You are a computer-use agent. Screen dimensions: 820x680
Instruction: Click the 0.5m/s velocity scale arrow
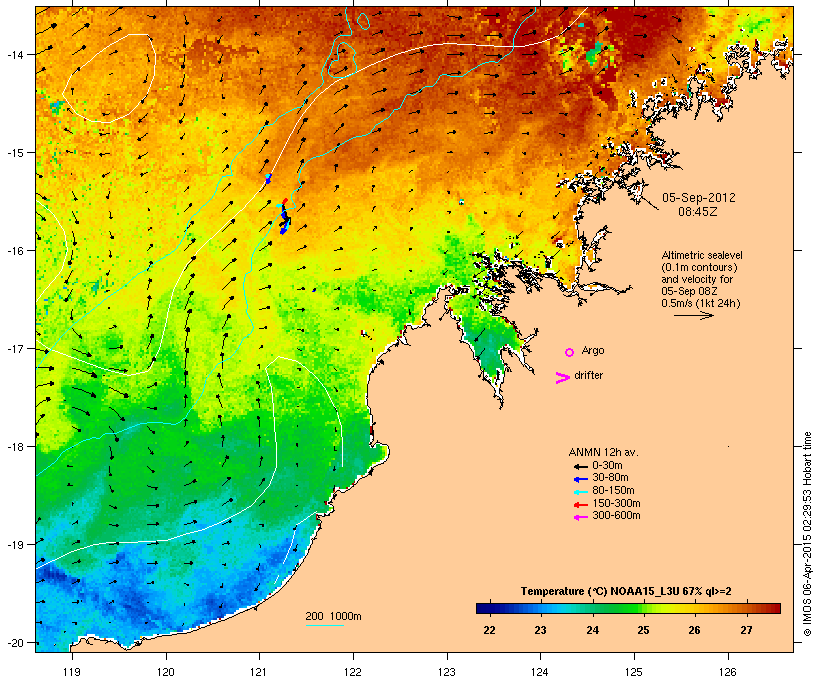point(693,315)
